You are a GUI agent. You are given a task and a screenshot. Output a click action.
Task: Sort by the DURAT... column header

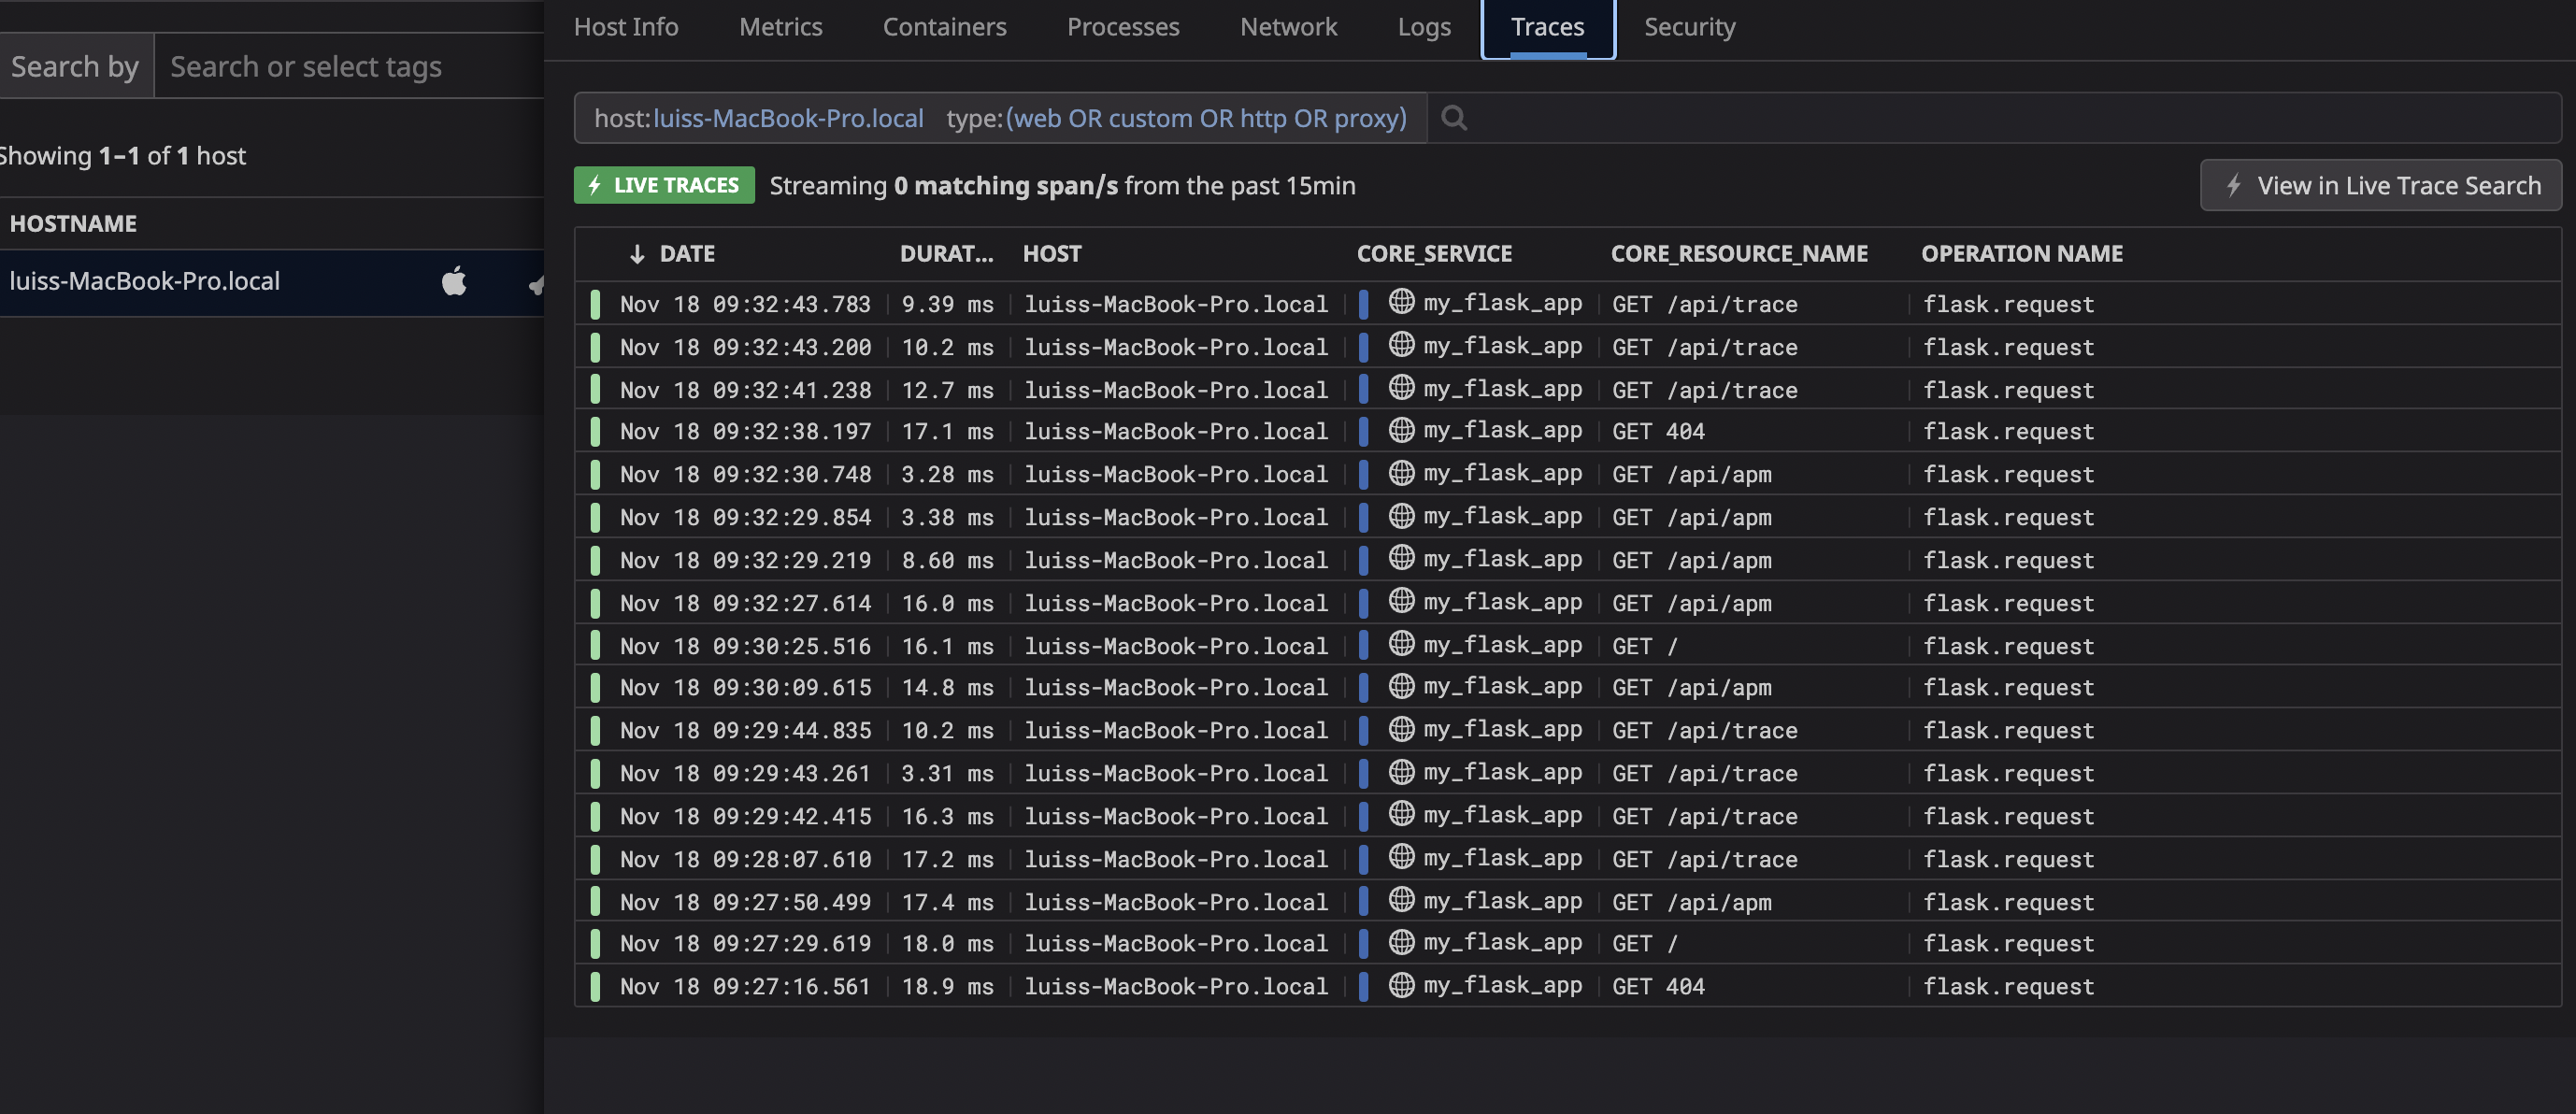pos(946,254)
